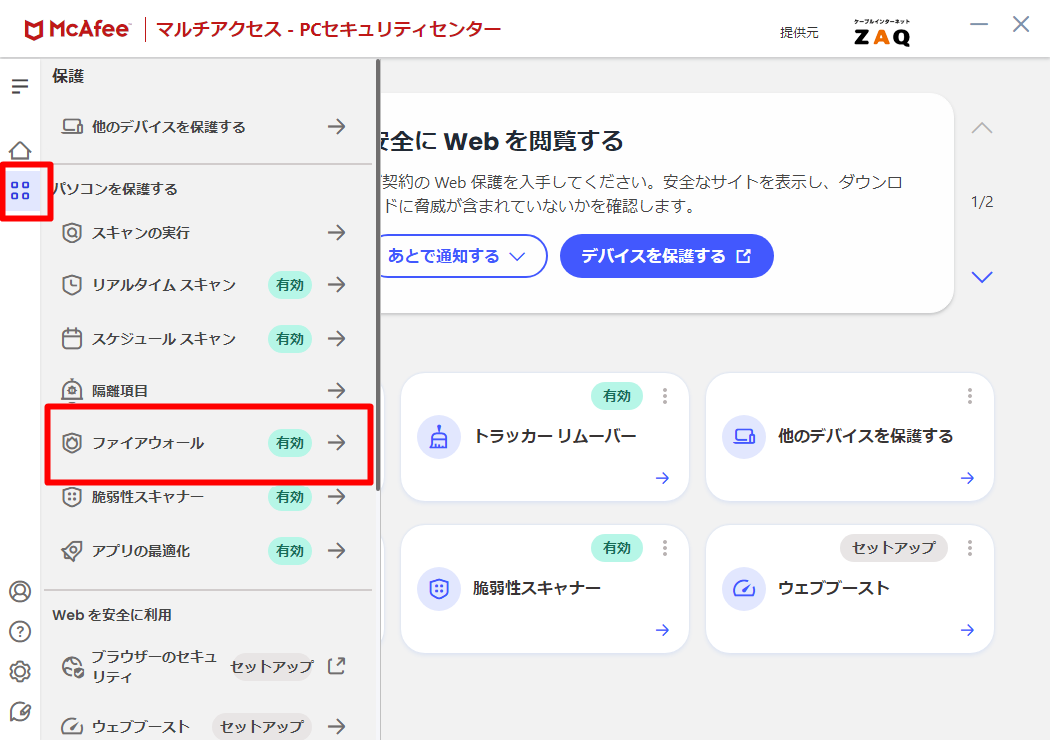The width and height of the screenshot is (1050, 740).
Task: Open the hamburger menu icon
Action: (20, 86)
